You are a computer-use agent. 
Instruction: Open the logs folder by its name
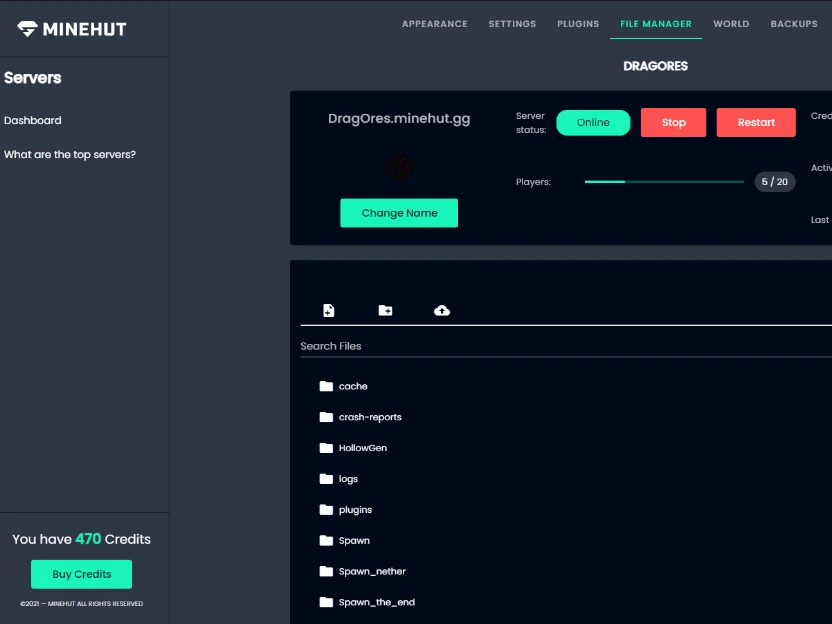tap(349, 479)
